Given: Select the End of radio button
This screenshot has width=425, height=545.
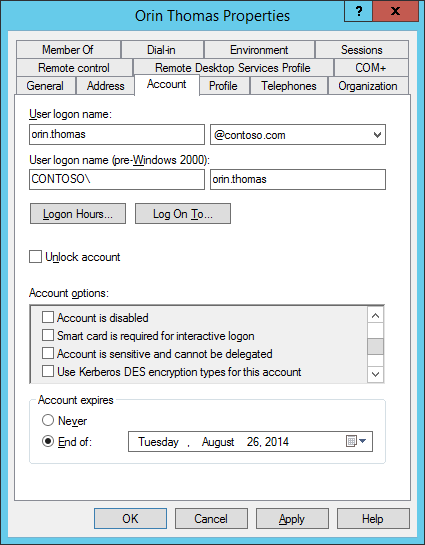Looking at the screenshot, I should click(x=48, y=441).
